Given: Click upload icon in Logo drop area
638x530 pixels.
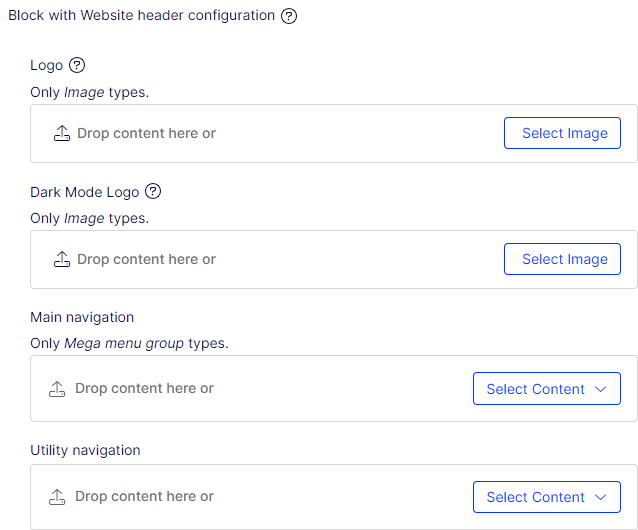Looking at the screenshot, I should tap(62, 133).
